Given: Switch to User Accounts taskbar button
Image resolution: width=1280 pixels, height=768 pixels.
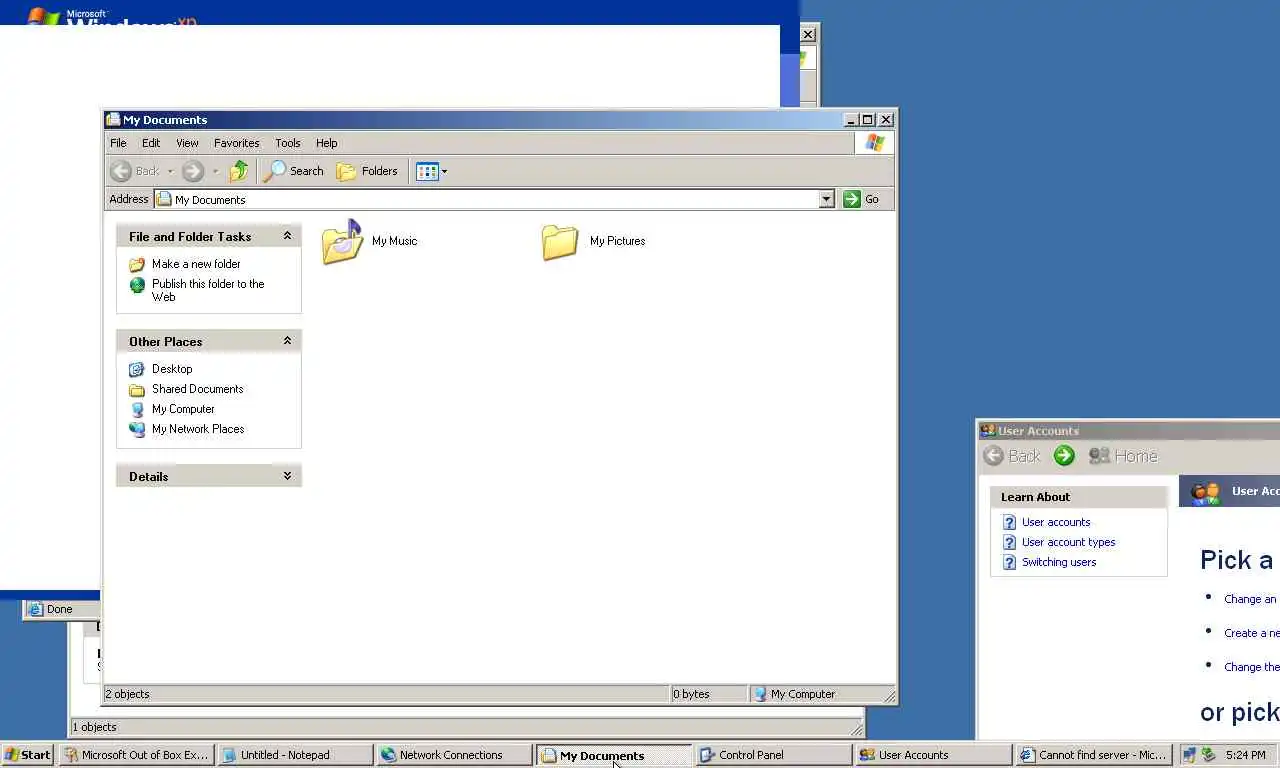Looking at the screenshot, I should [933, 755].
